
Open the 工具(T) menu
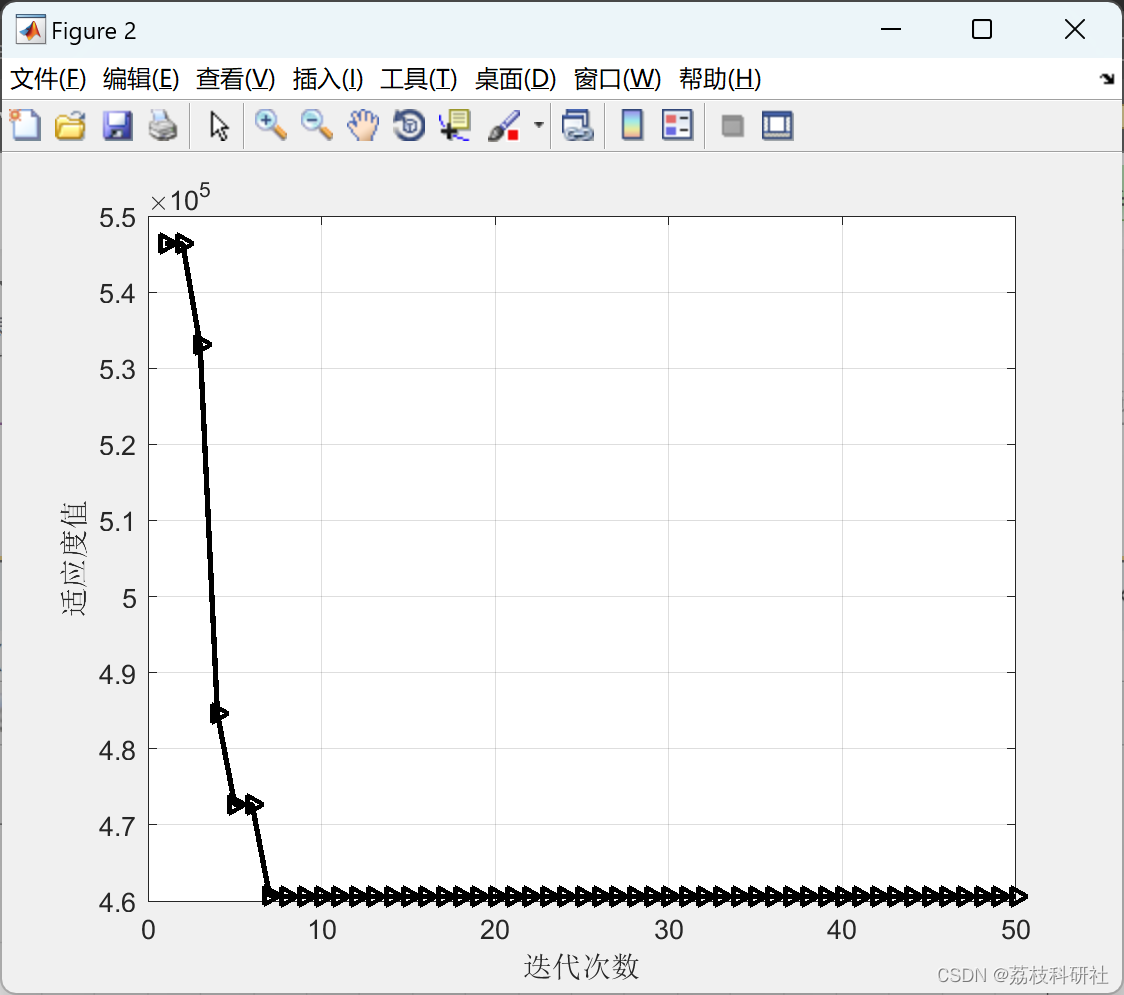(x=419, y=79)
